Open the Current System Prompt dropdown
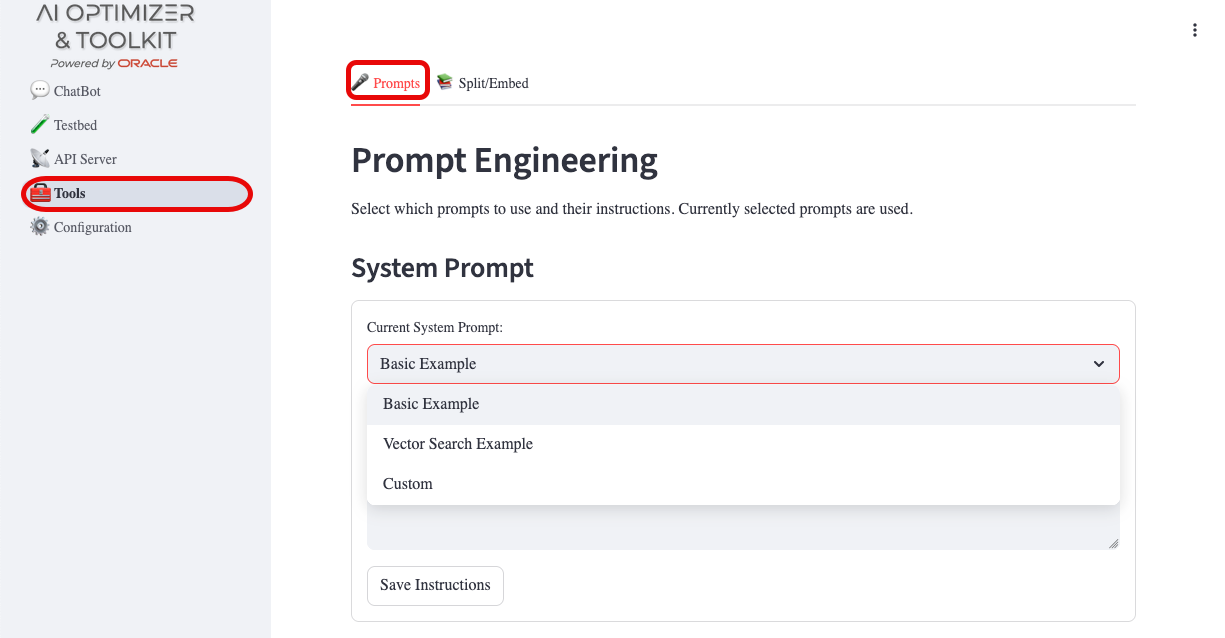This screenshot has height=638, width=1225. pyautogui.click(x=743, y=363)
